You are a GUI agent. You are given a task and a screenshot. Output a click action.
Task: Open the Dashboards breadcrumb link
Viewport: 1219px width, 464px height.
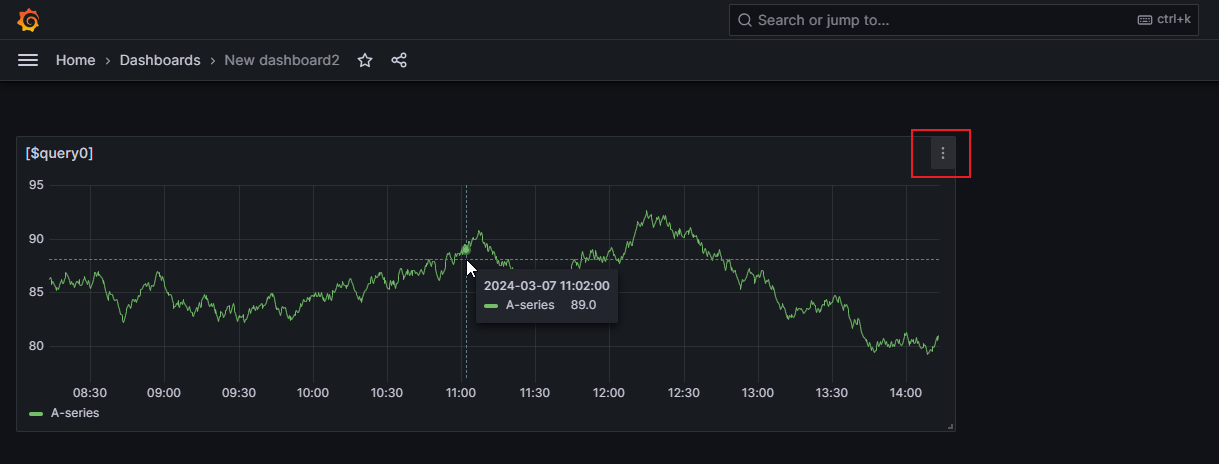point(160,60)
